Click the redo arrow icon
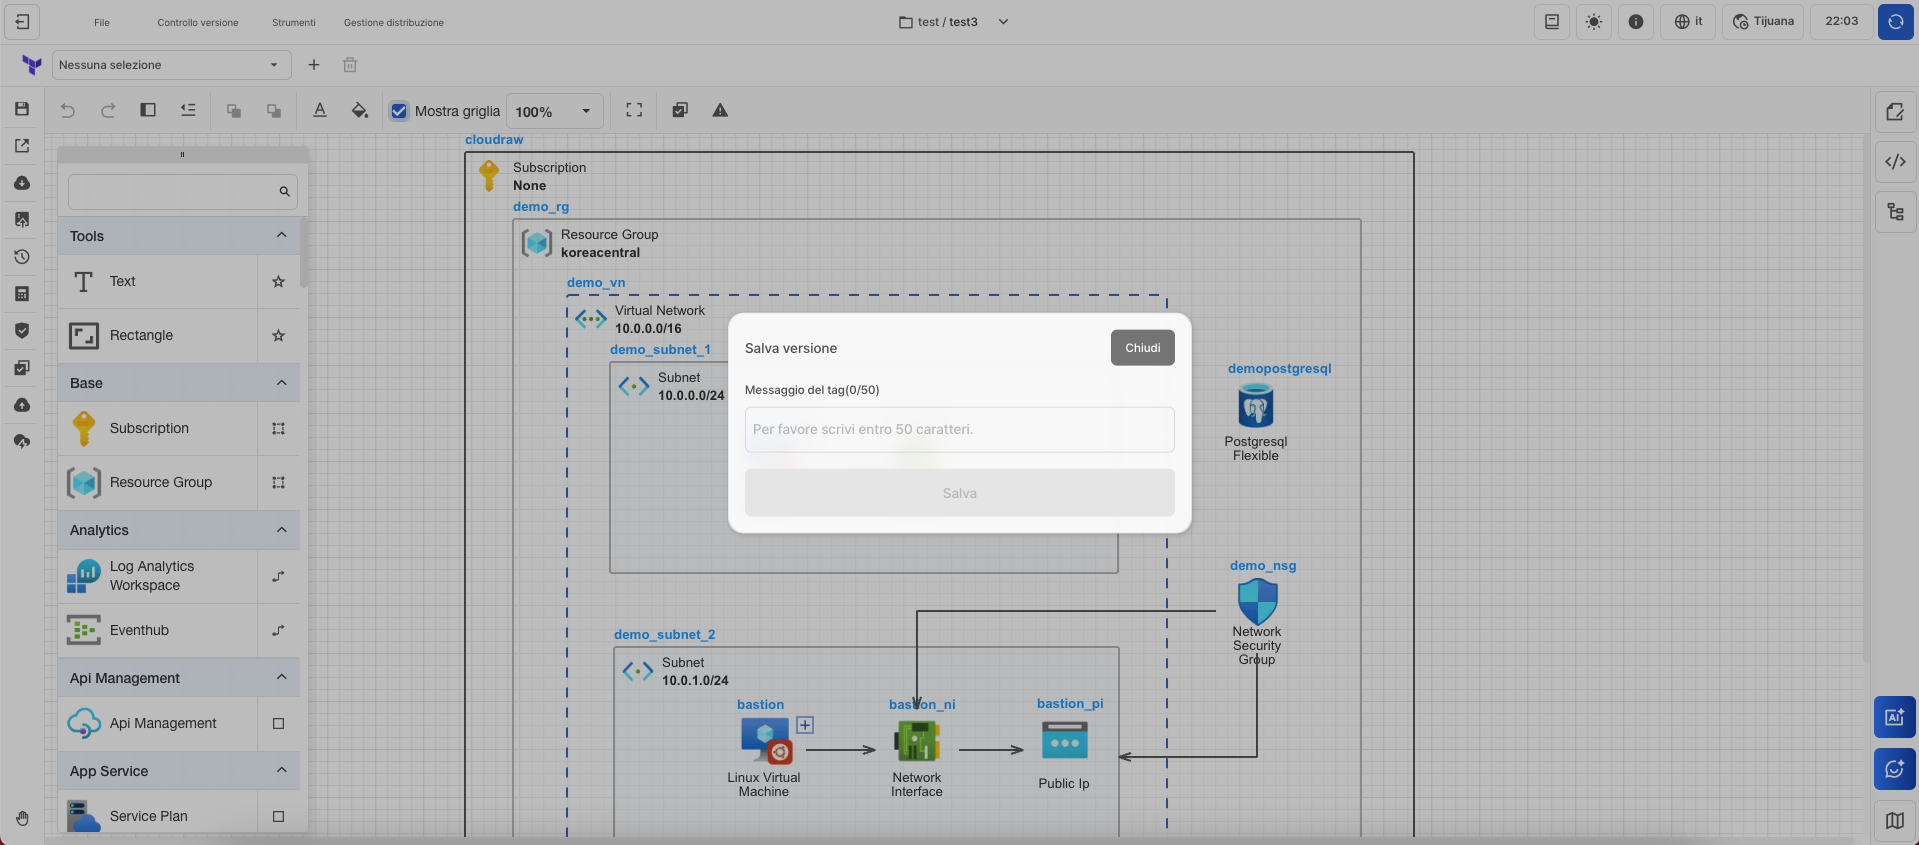The width and height of the screenshot is (1919, 845). tap(108, 111)
